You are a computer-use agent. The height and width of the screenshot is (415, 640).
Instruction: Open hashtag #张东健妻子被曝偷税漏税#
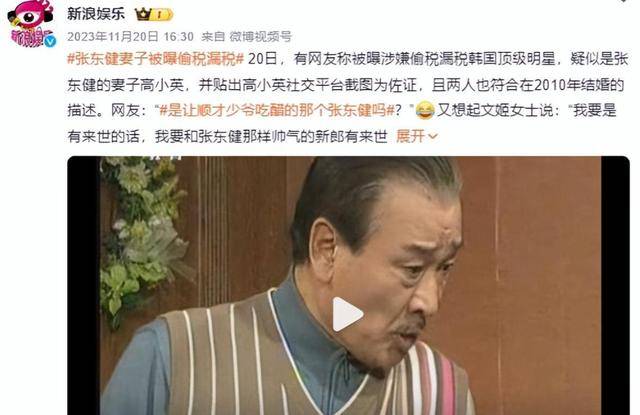pos(156,59)
